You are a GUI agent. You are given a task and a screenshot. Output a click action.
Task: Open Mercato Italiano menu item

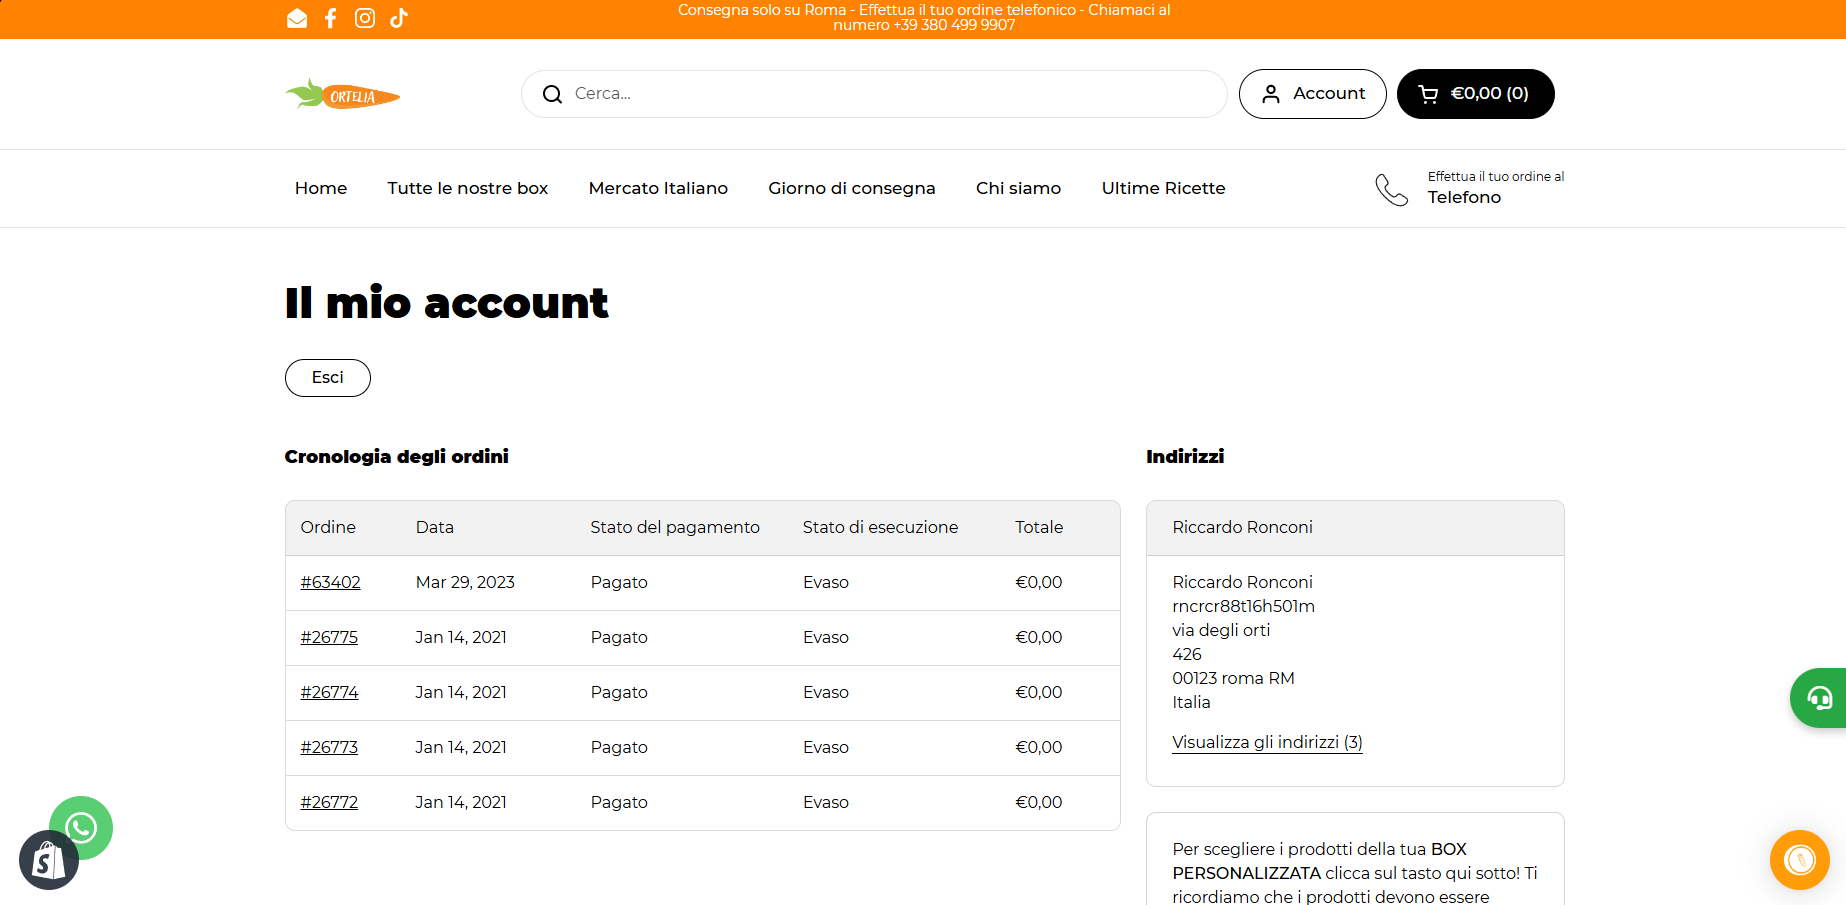click(x=658, y=188)
